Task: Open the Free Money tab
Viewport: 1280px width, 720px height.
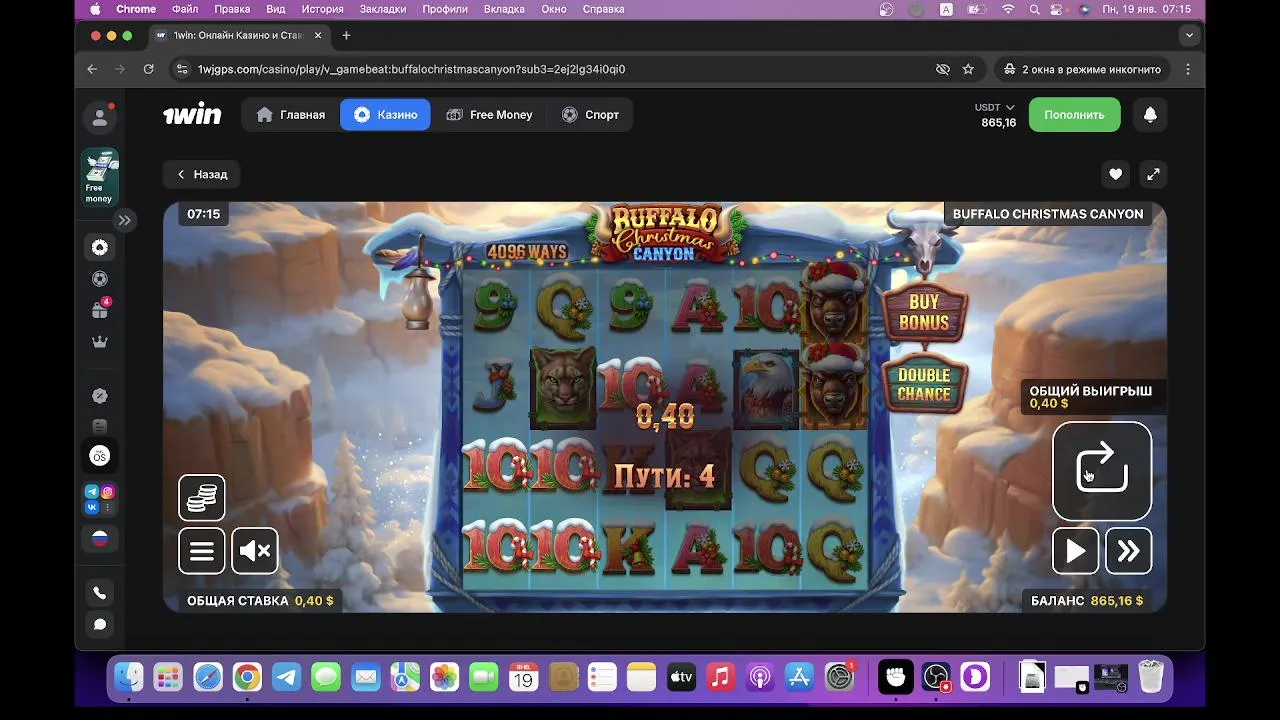Action: tap(489, 115)
